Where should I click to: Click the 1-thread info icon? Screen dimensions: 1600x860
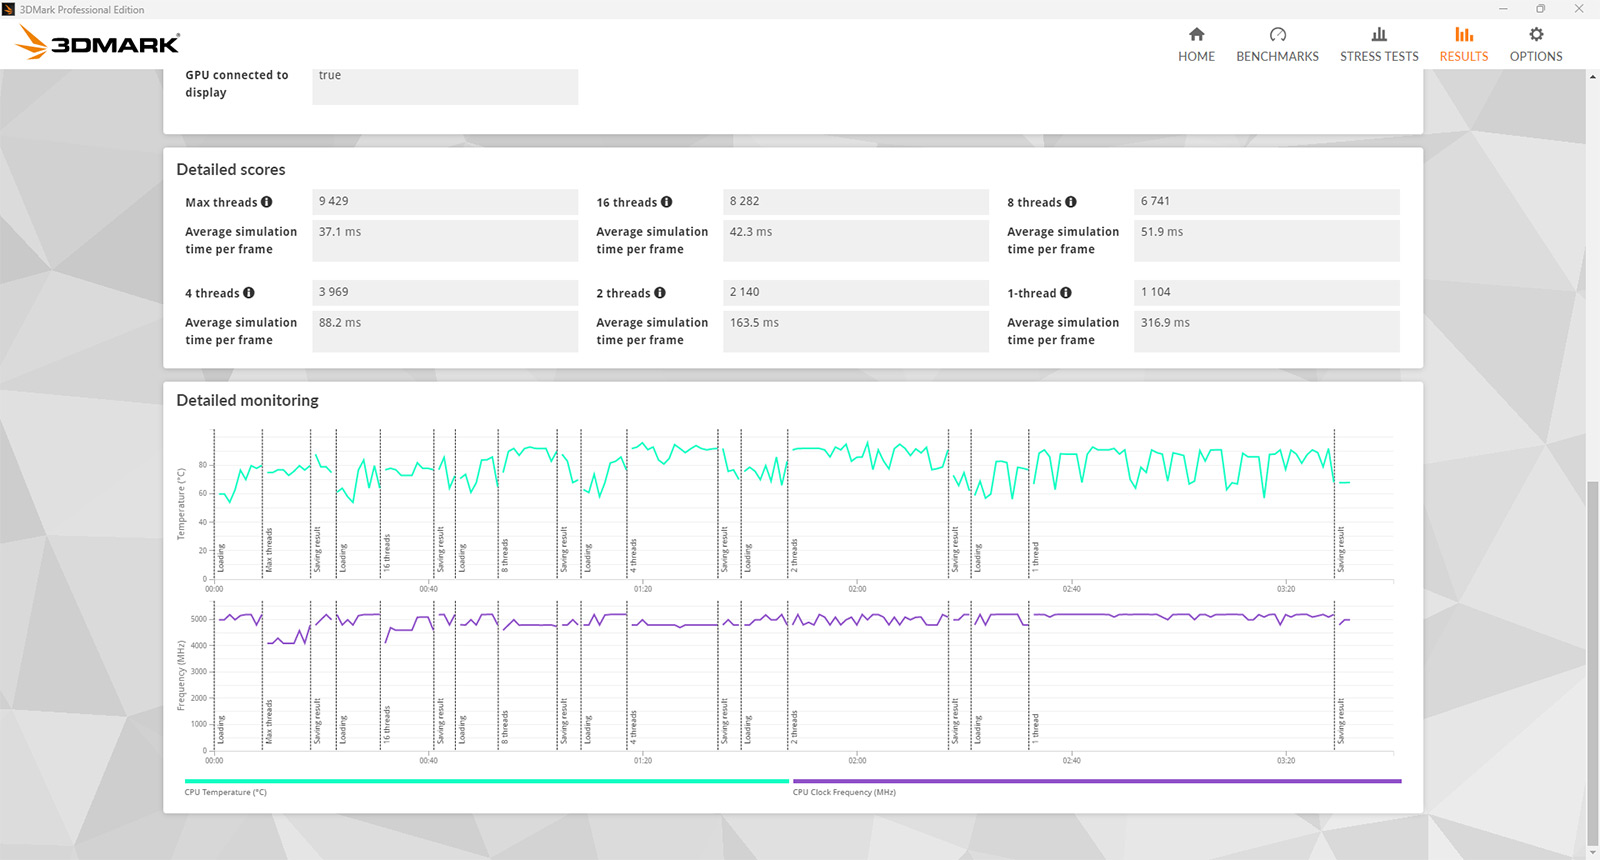(x=1066, y=293)
